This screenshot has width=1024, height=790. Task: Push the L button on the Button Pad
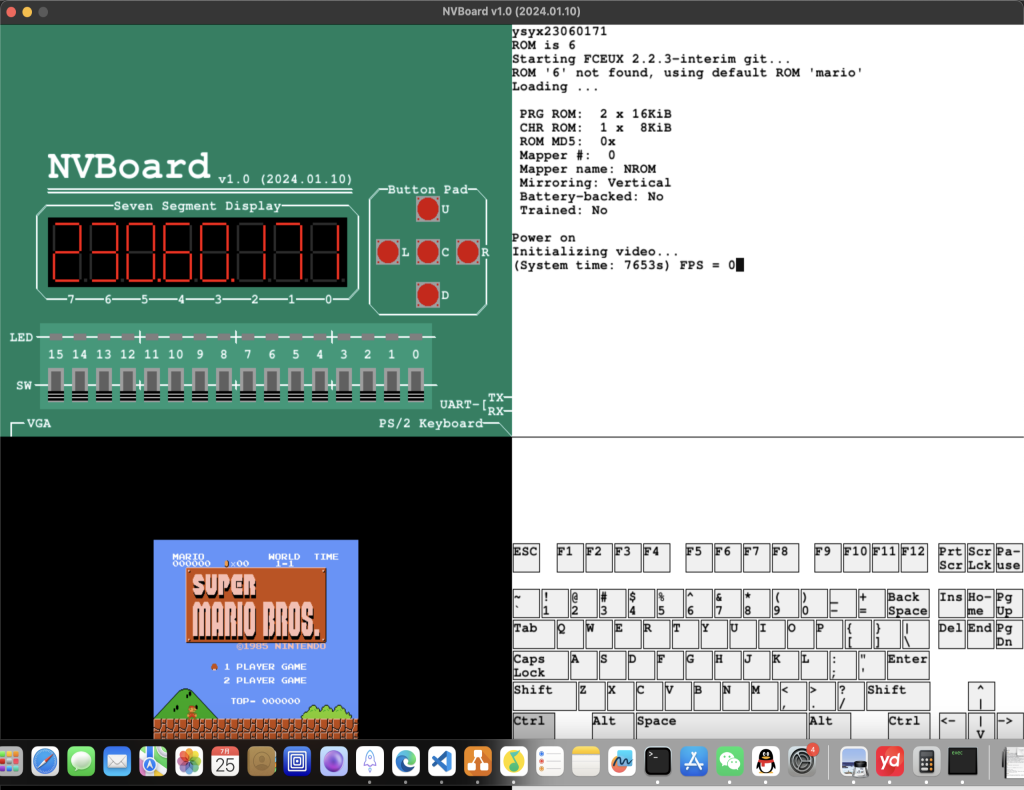(x=388, y=252)
